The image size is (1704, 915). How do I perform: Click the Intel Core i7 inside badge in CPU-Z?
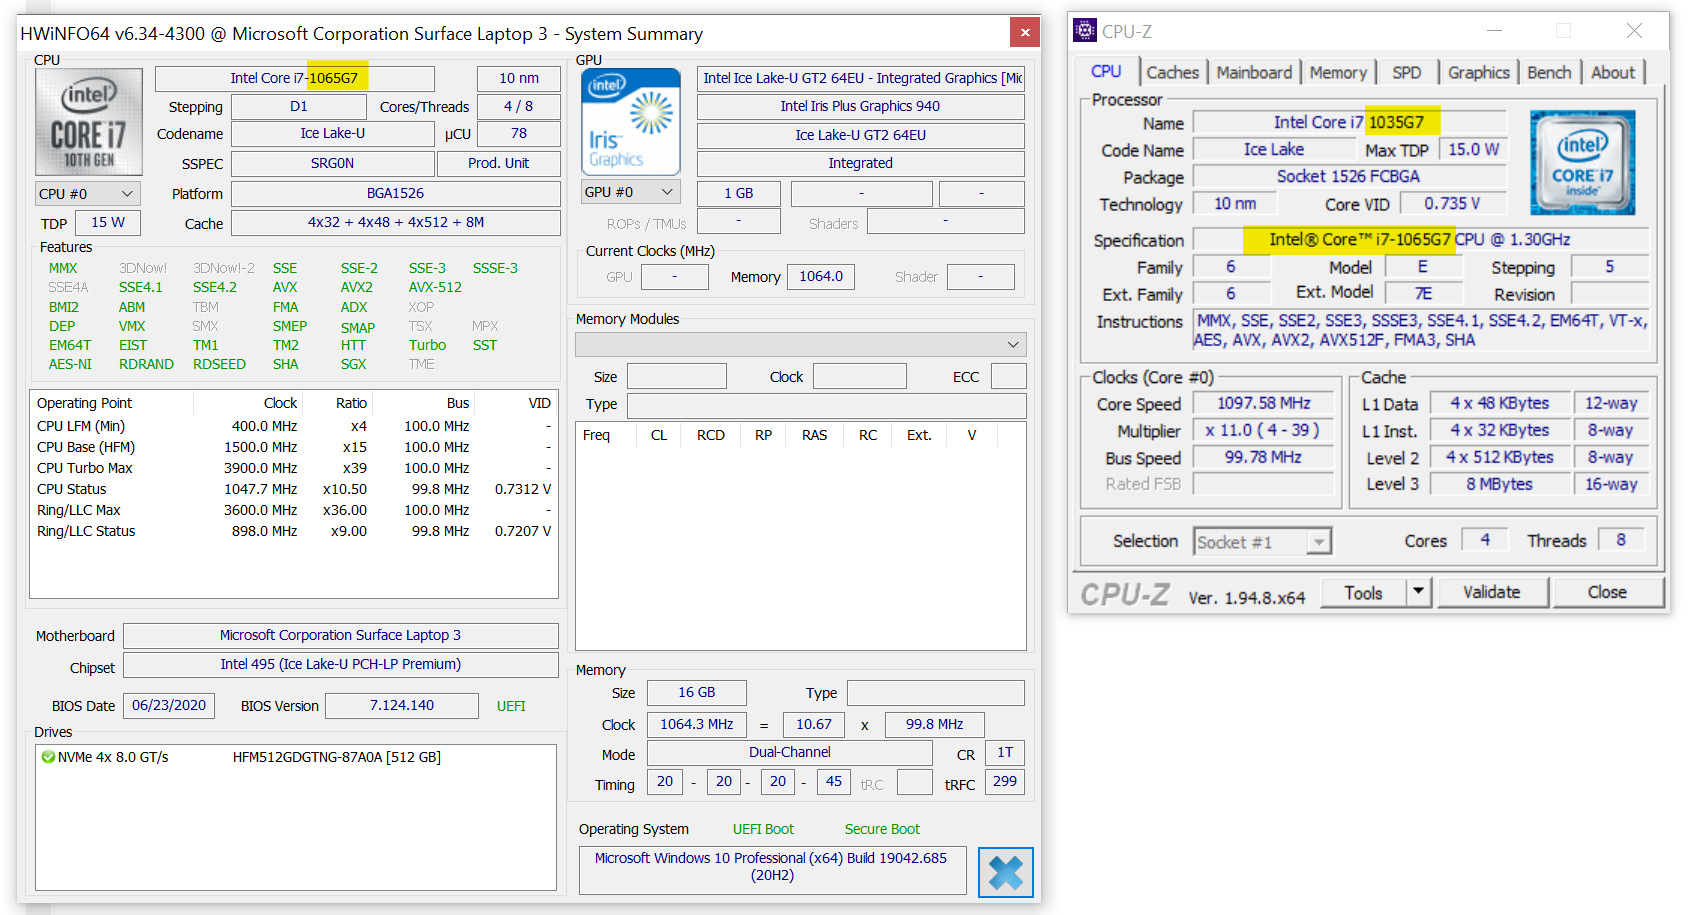pyautogui.click(x=1582, y=163)
